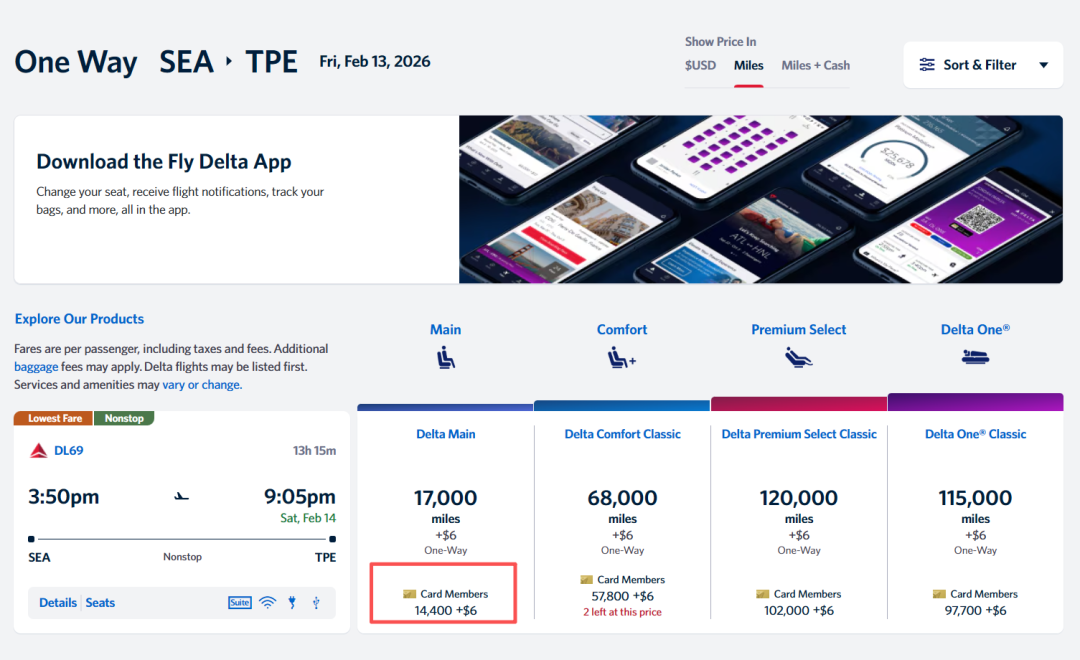
Task: Click the Delta One lie-flat bed icon
Action: pos(975,357)
